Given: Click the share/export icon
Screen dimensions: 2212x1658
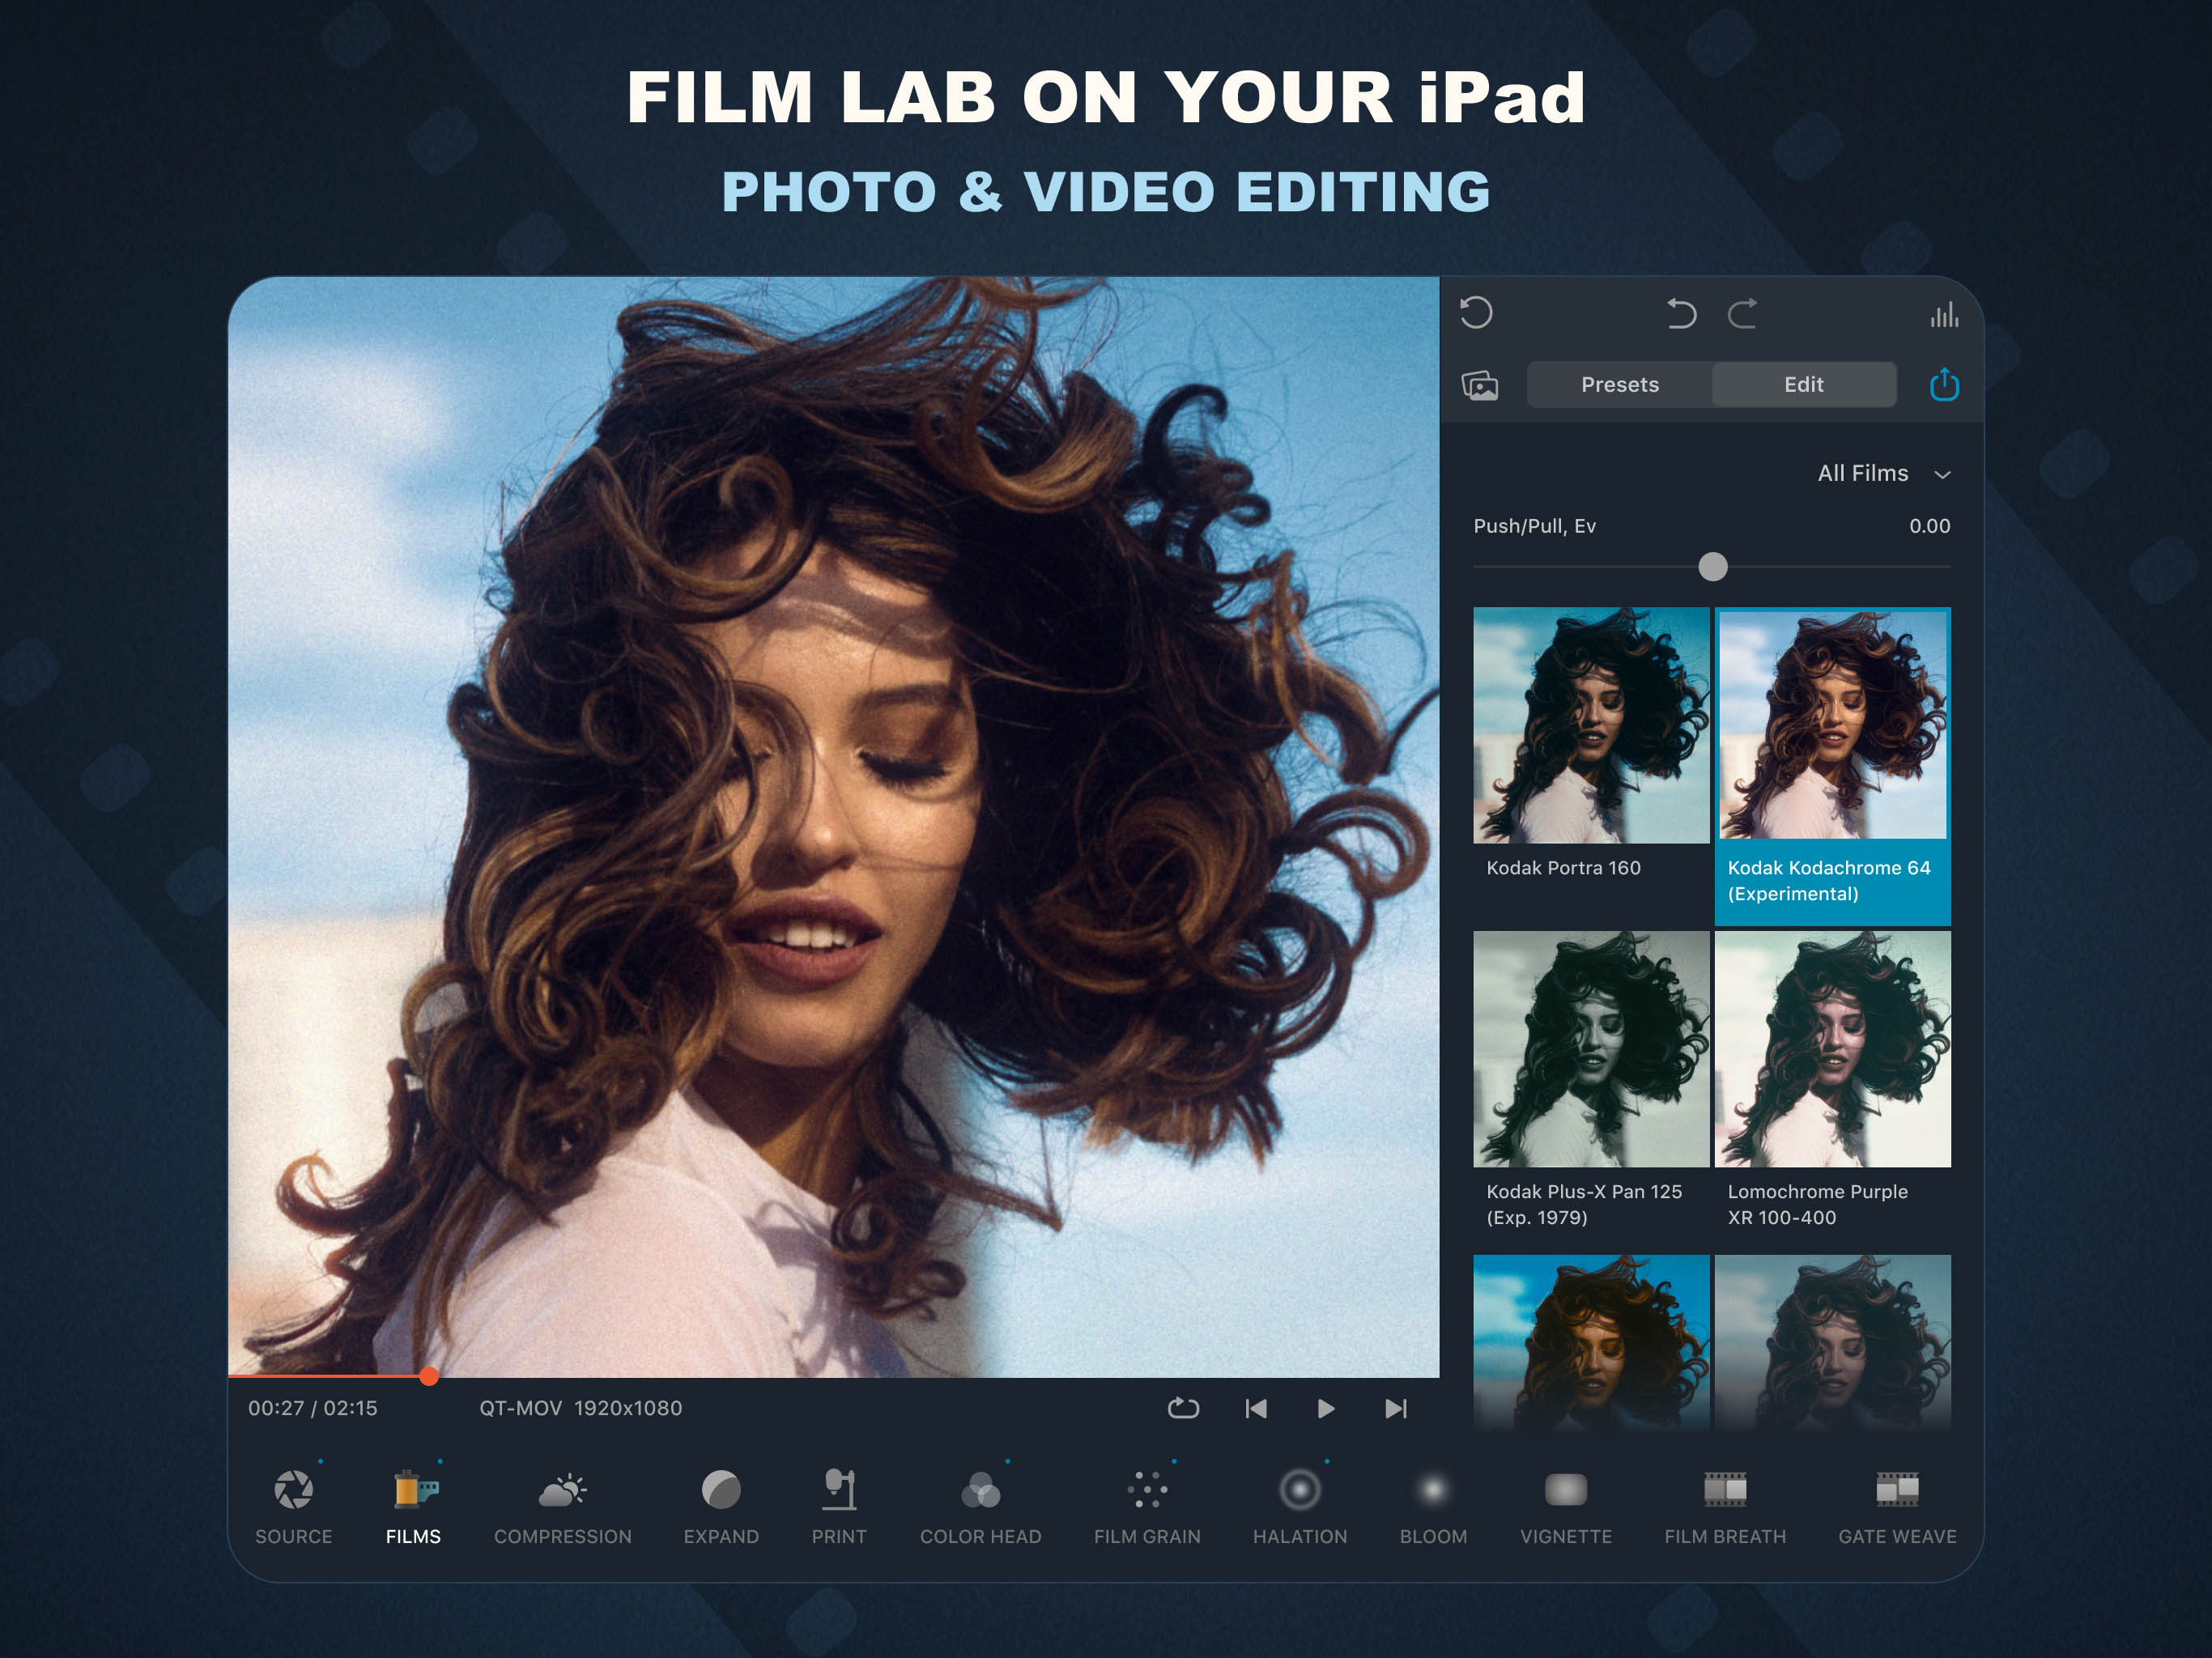Looking at the screenshot, I should (x=1943, y=384).
